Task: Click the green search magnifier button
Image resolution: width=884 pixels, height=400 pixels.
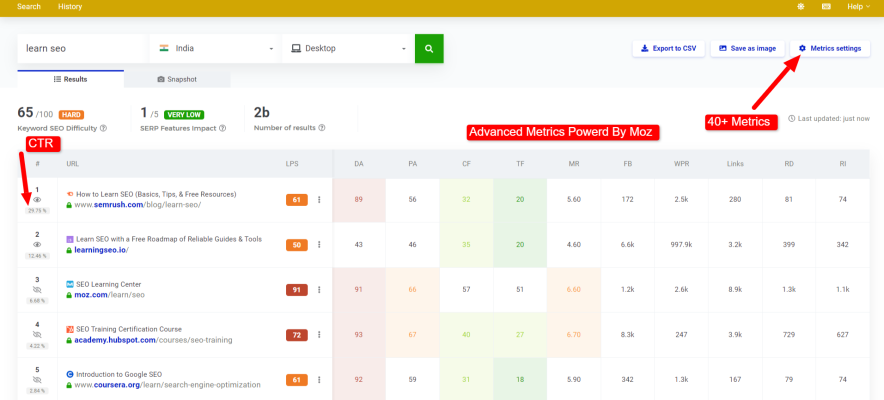Action: tap(429, 48)
